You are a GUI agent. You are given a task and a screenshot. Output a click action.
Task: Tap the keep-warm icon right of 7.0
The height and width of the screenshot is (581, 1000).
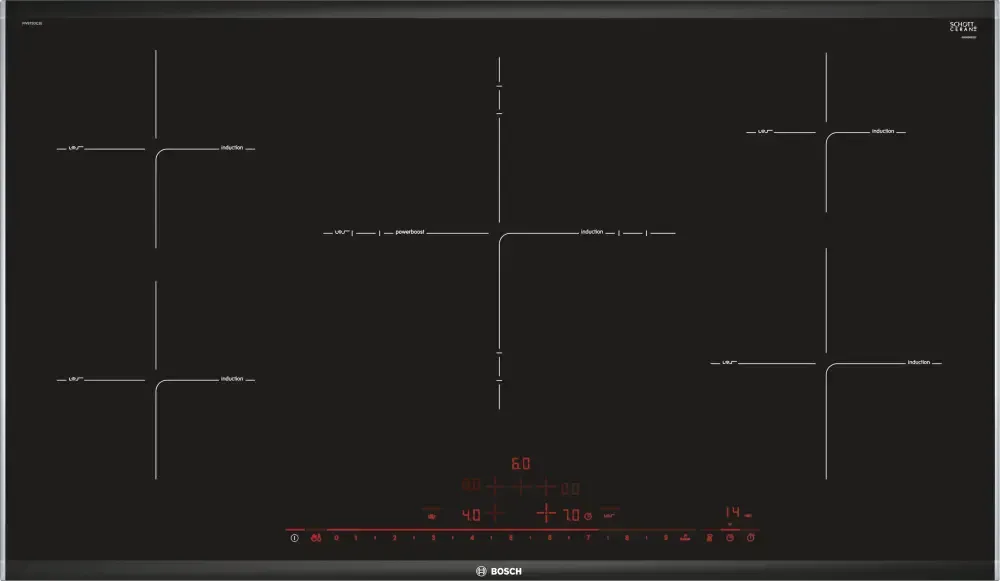pos(608,516)
